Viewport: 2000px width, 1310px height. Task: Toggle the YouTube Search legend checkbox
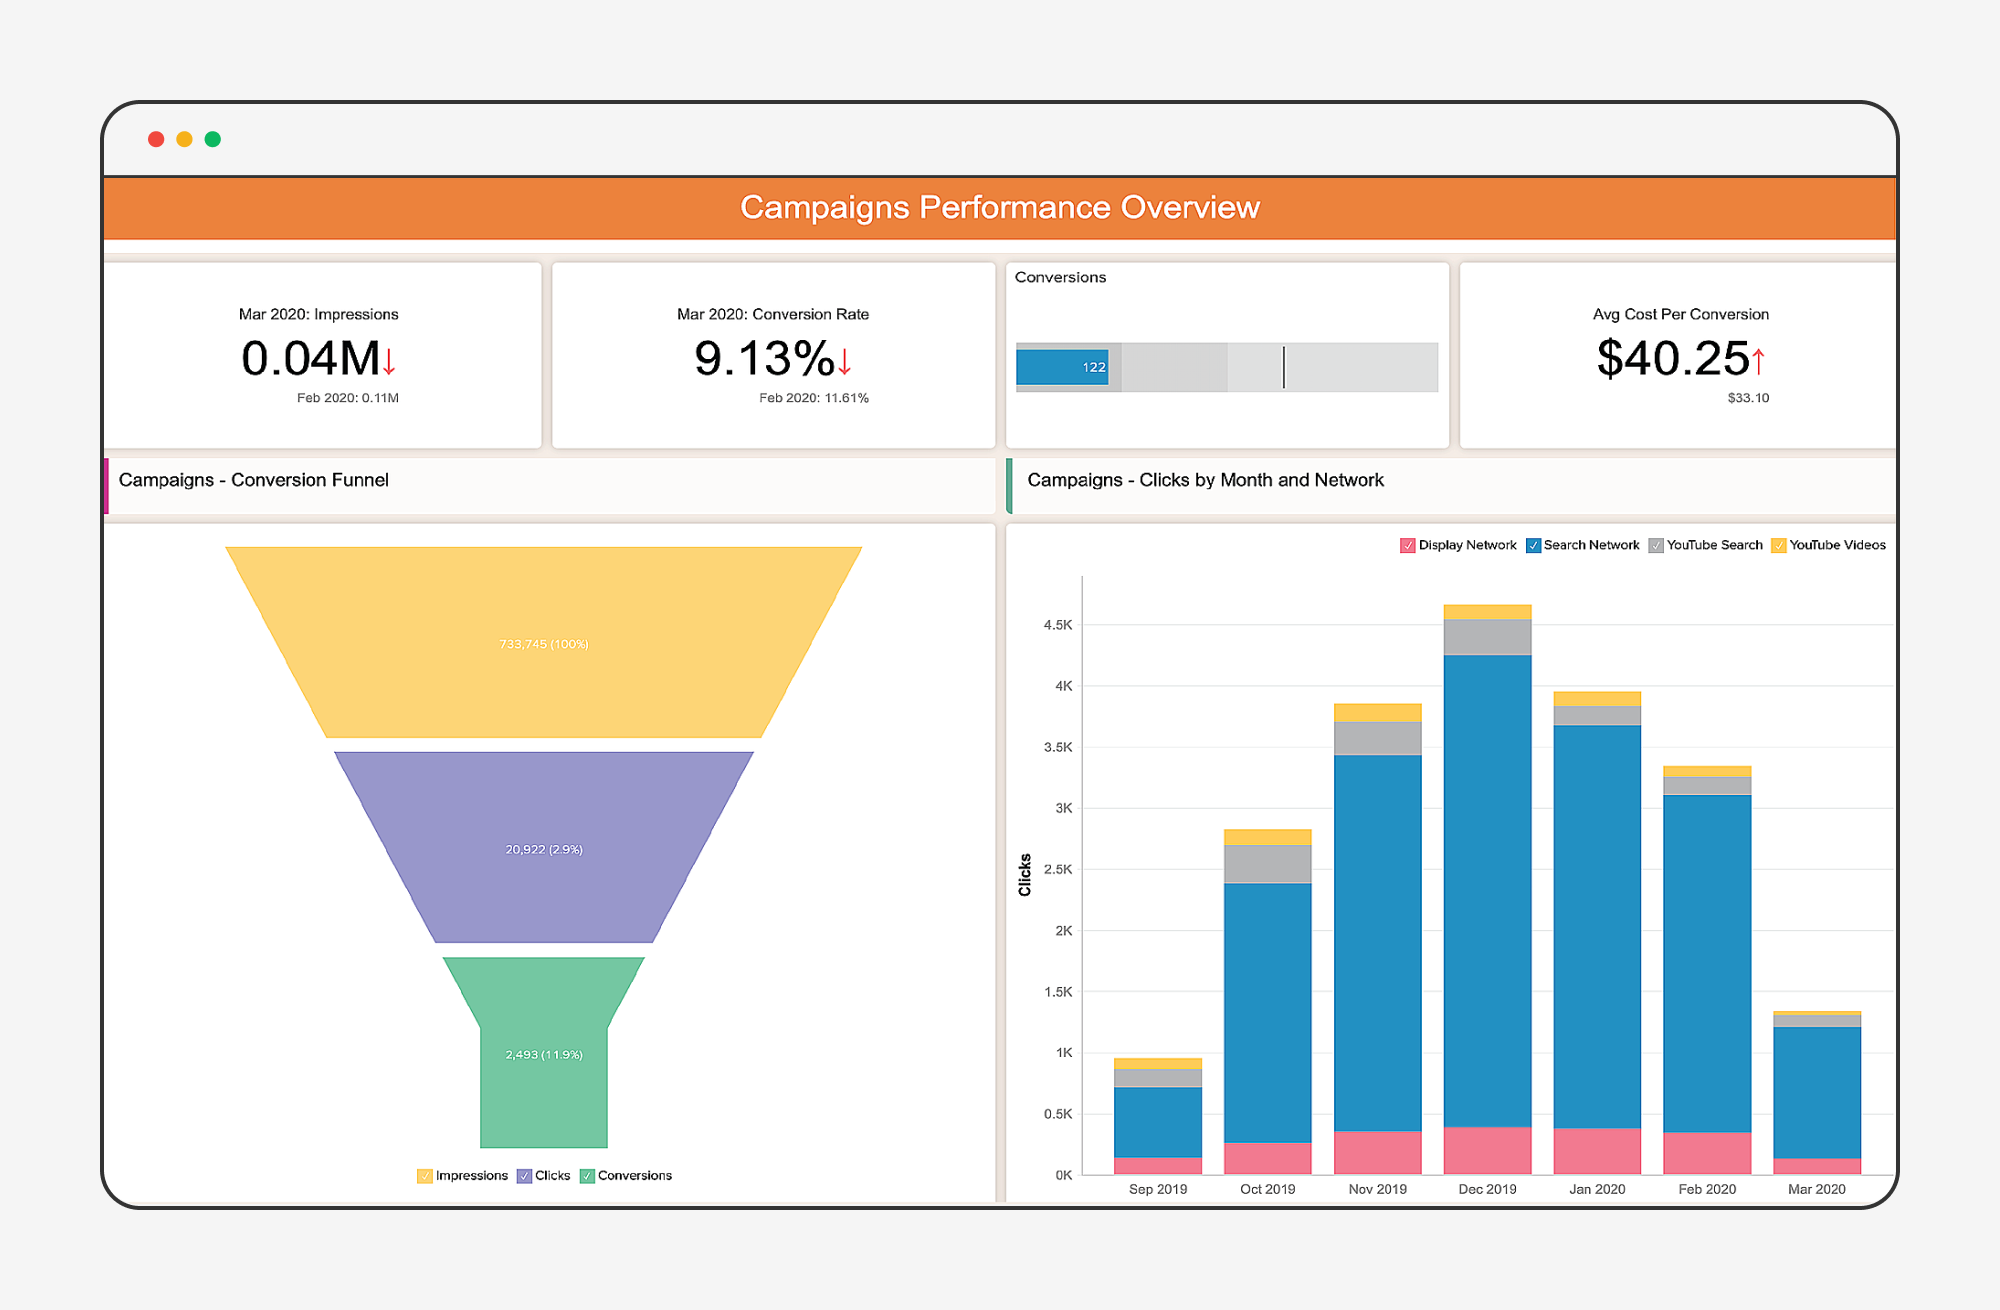(1656, 546)
